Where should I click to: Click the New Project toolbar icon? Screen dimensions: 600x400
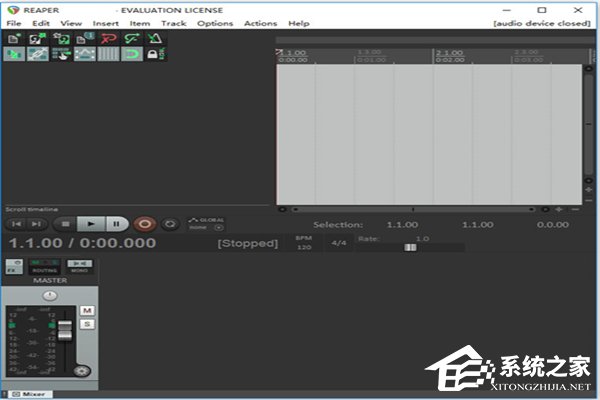click(x=15, y=39)
